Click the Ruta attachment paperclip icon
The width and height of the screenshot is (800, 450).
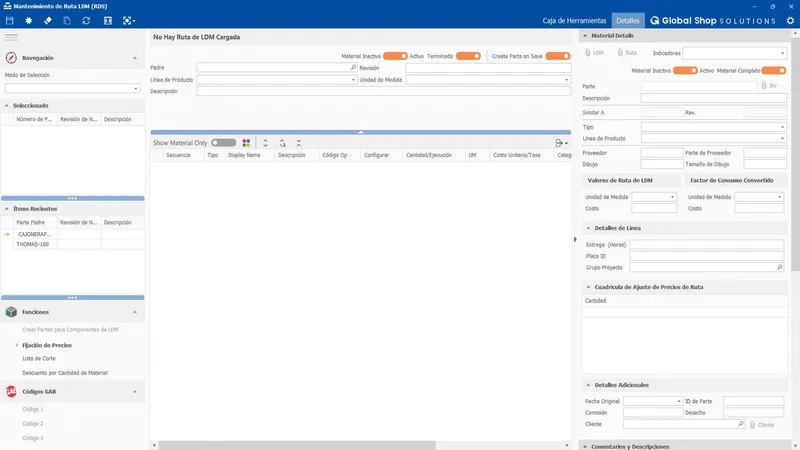(x=620, y=53)
